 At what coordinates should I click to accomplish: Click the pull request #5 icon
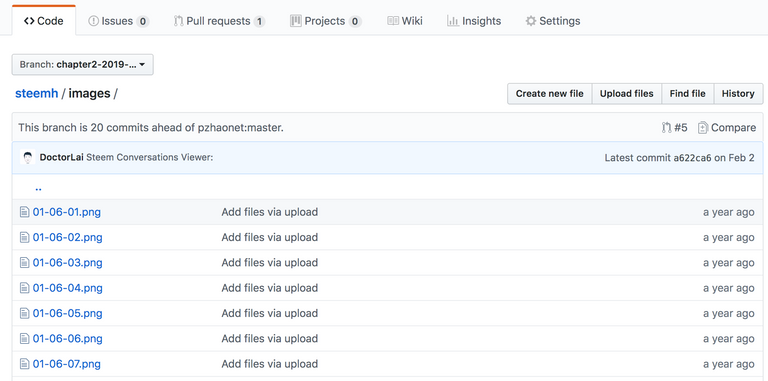point(666,128)
